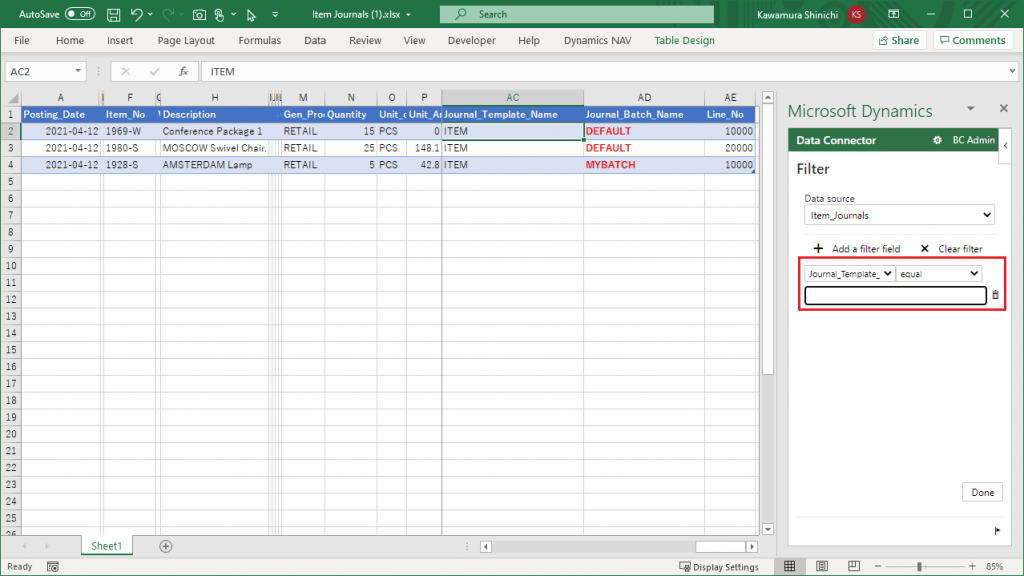Expand the Name Box dropdown arrow

point(78,72)
